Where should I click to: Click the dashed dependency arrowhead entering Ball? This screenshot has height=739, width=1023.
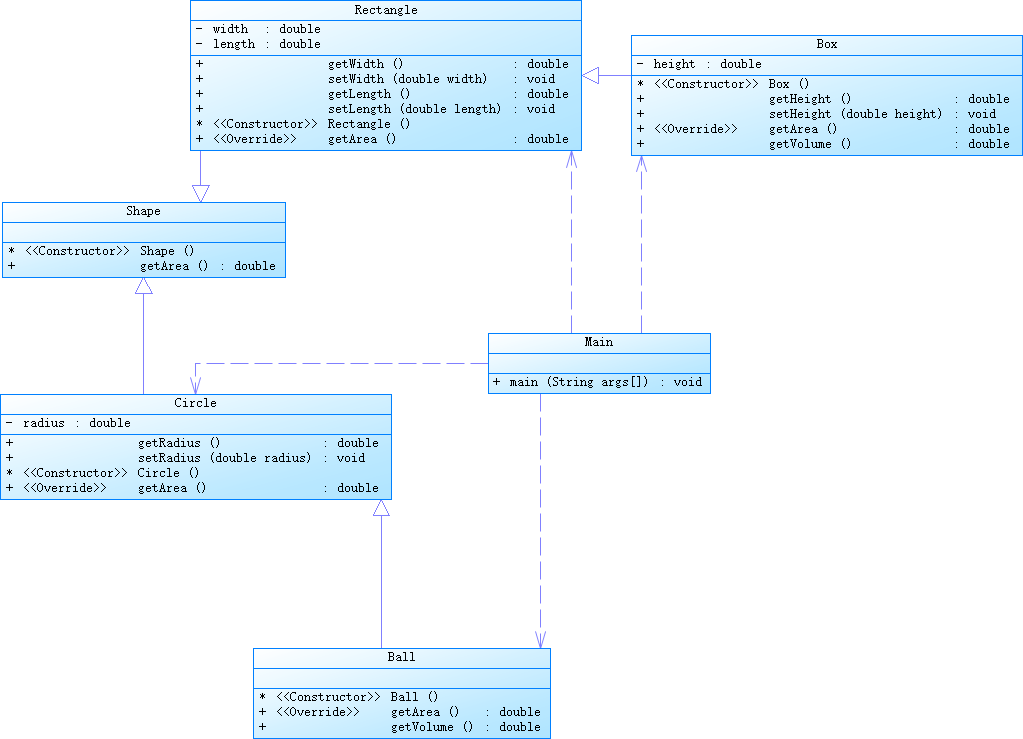tap(540, 640)
